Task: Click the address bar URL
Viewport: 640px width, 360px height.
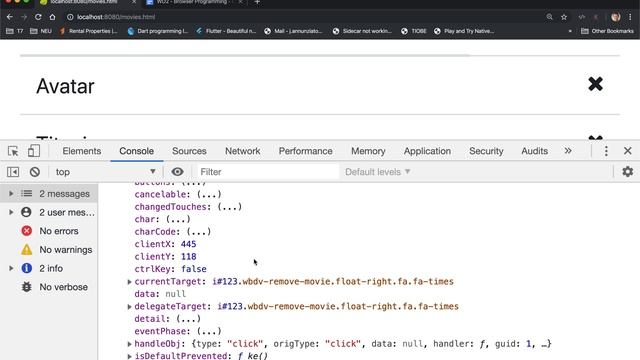Action: point(116,17)
